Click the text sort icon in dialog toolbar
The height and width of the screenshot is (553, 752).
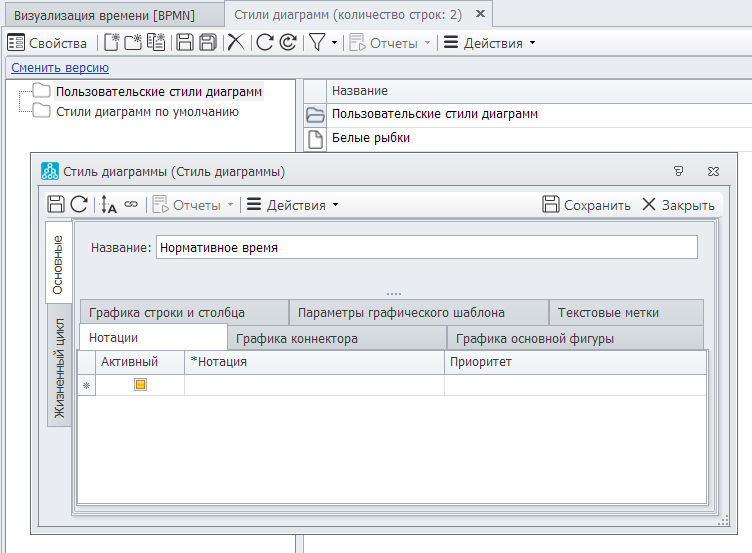(x=109, y=204)
